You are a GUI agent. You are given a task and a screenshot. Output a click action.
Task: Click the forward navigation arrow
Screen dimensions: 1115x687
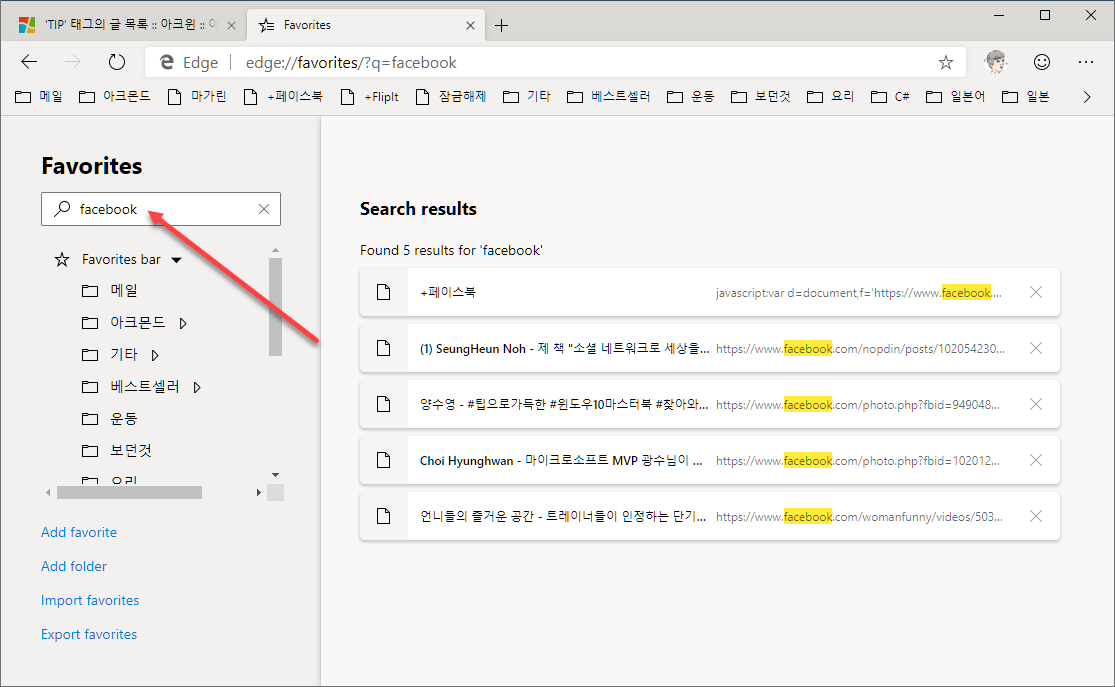tap(73, 62)
